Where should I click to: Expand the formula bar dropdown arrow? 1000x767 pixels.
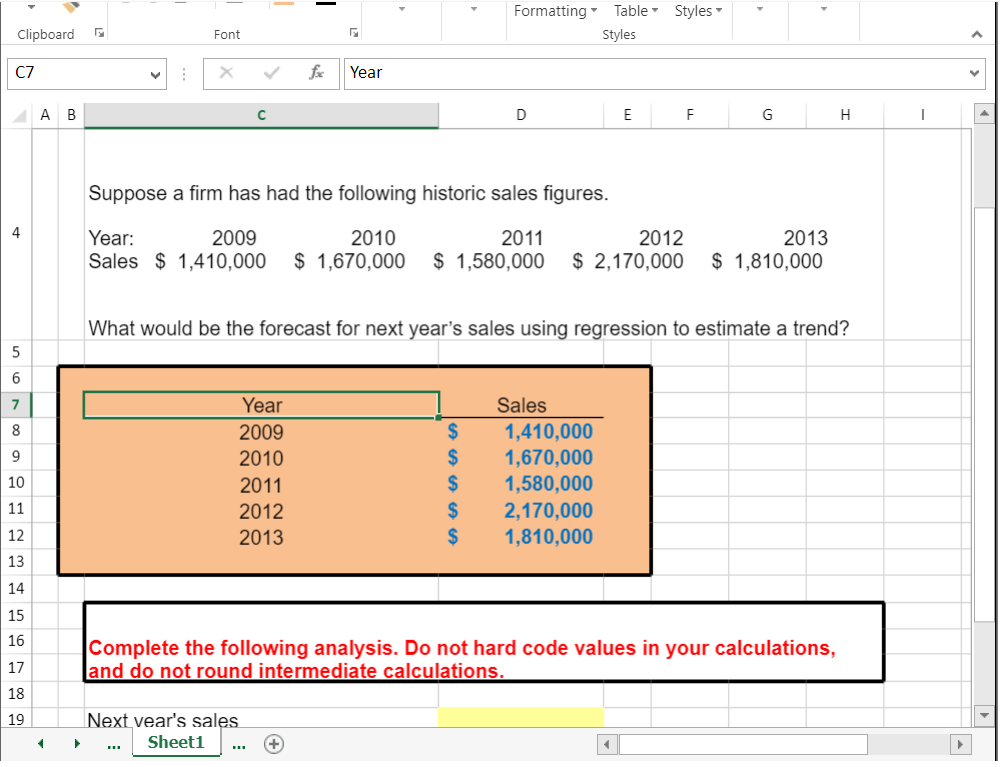point(973,73)
